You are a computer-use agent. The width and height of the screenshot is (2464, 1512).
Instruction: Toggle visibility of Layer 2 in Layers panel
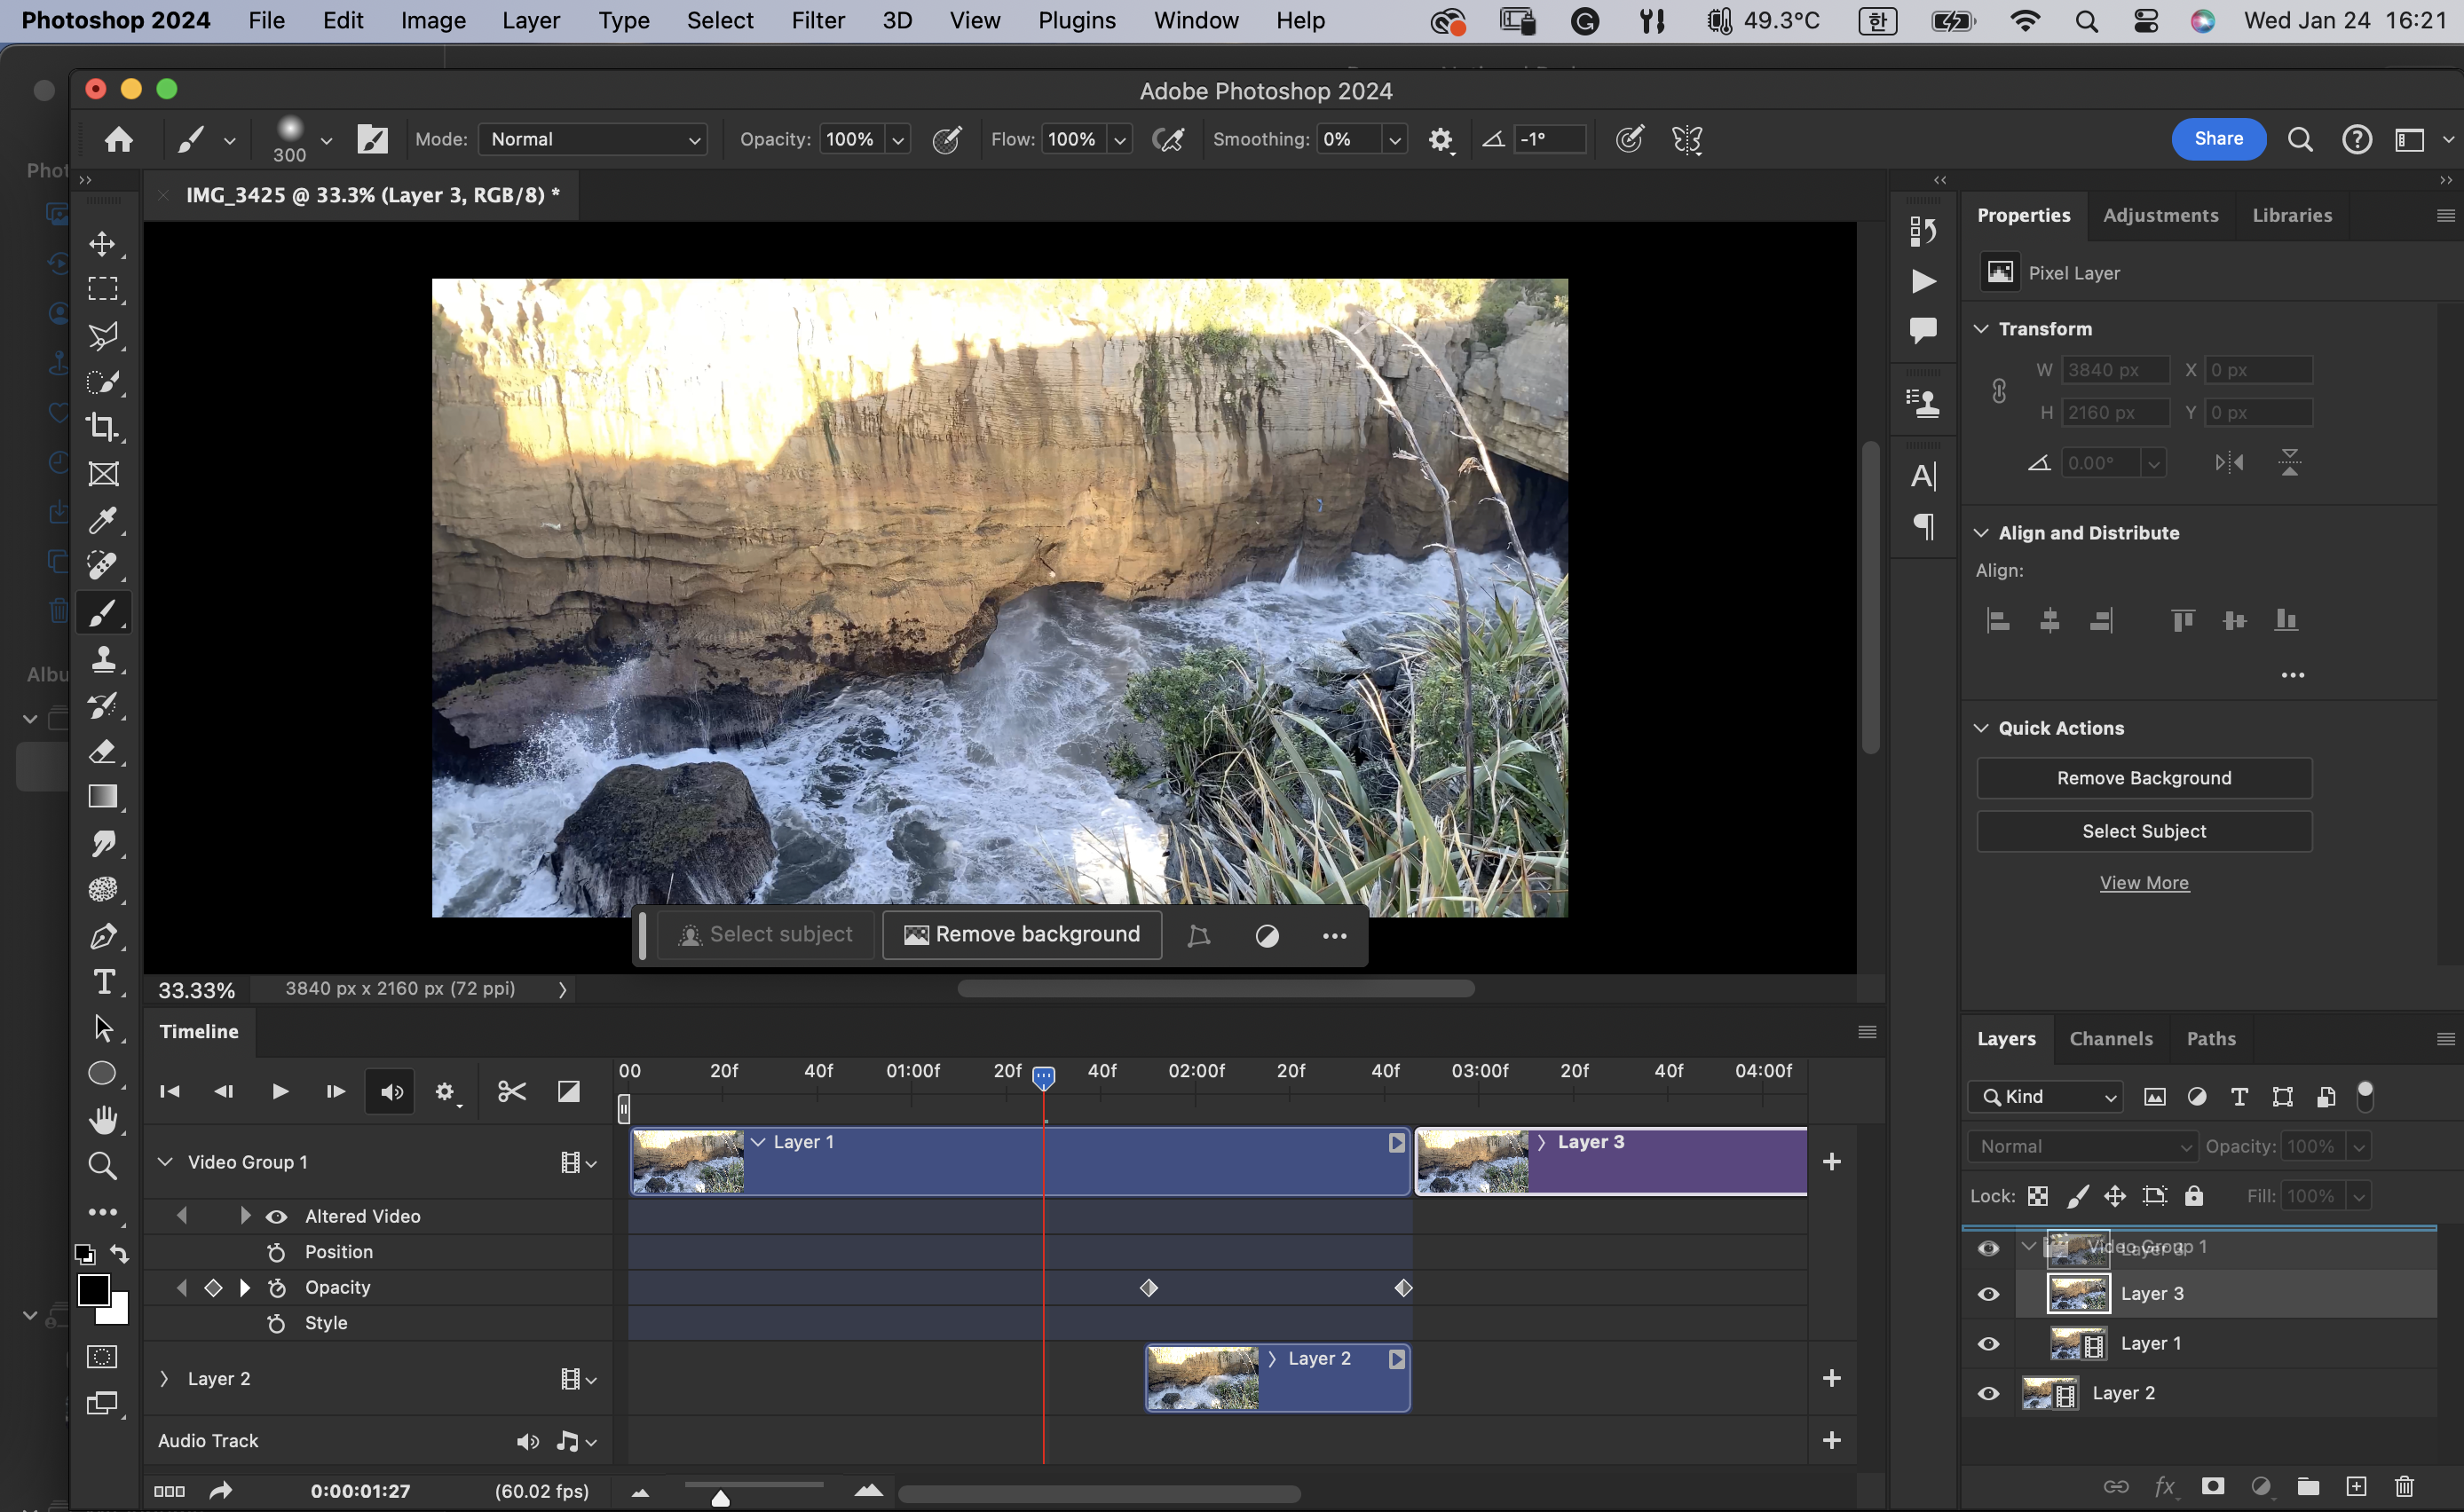pyautogui.click(x=1988, y=1394)
